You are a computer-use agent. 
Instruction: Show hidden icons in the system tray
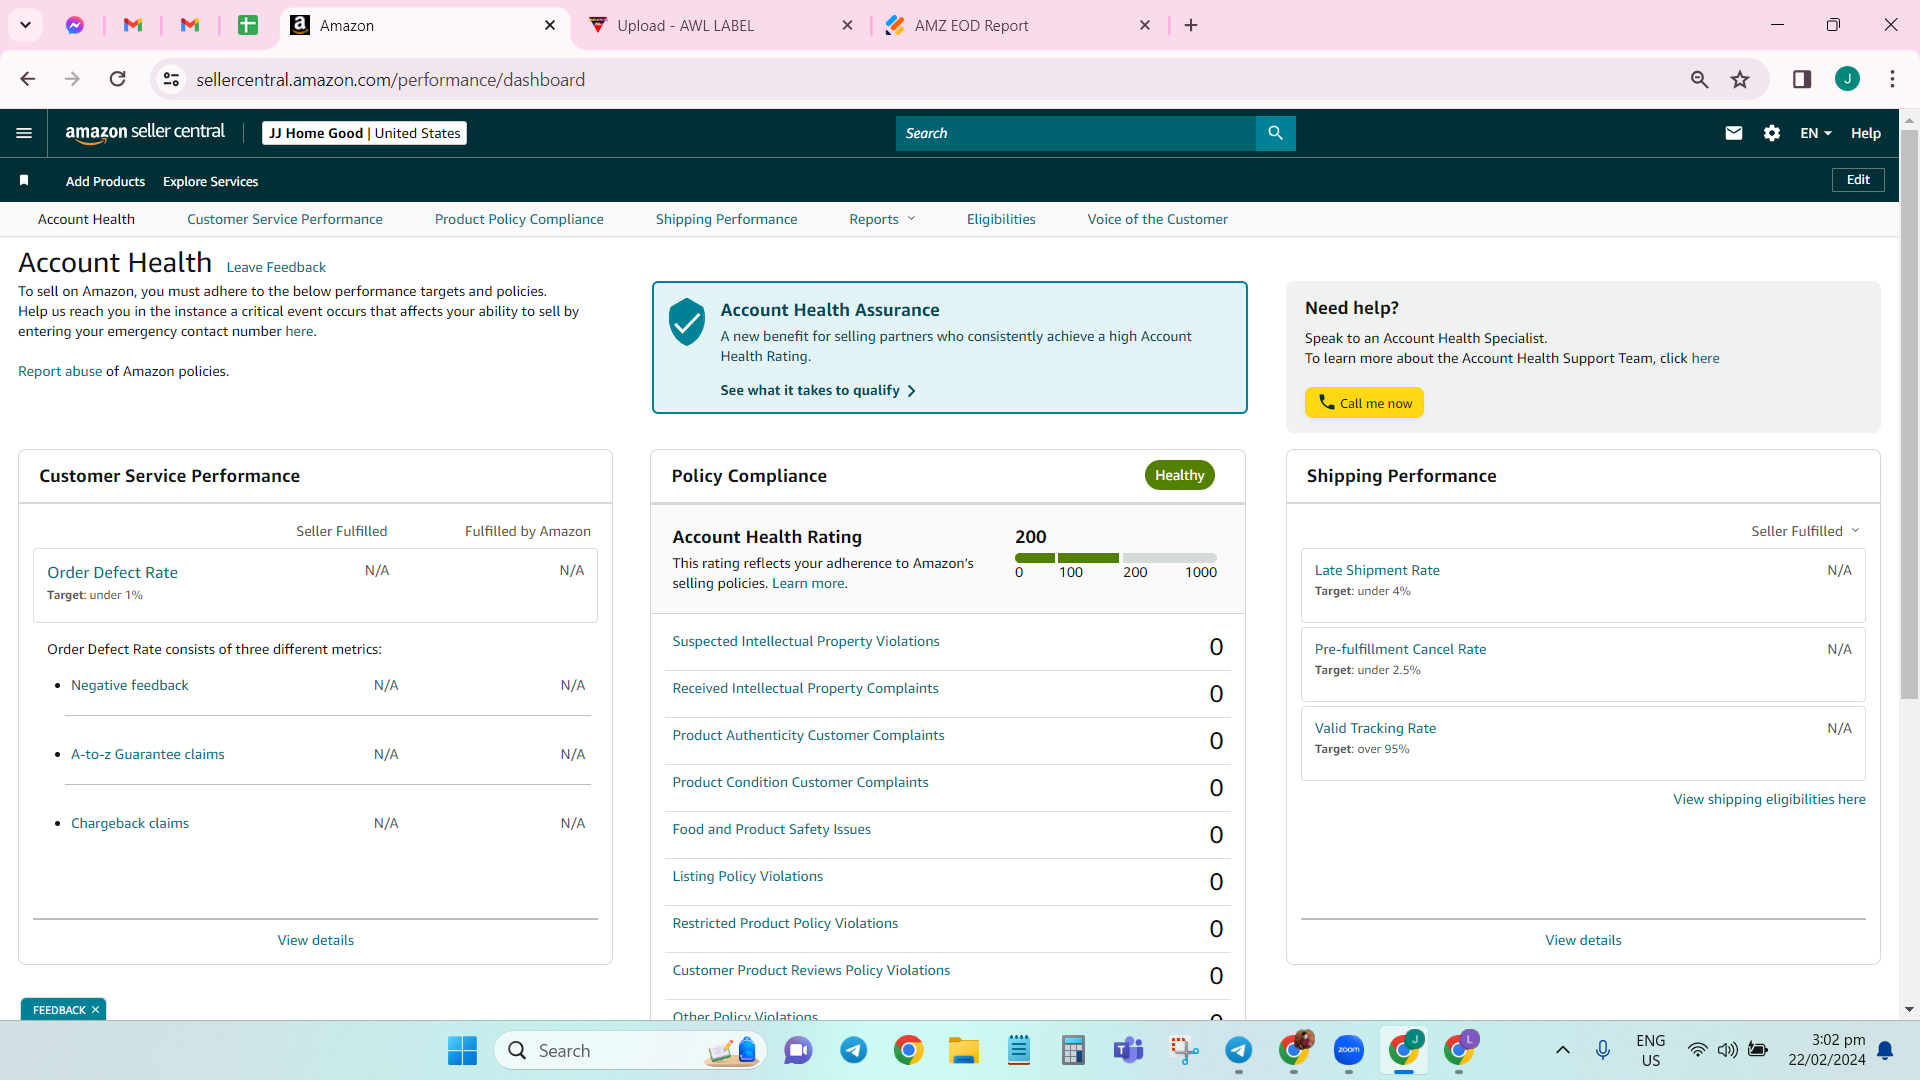pyautogui.click(x=1562, y=1050)
